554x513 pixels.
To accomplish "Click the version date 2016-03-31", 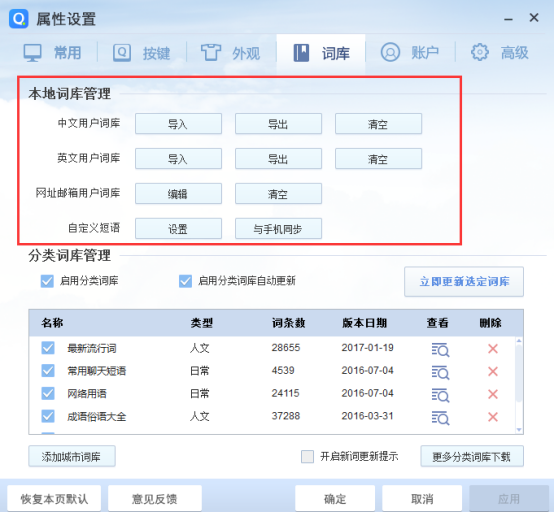I will (367, 416).
